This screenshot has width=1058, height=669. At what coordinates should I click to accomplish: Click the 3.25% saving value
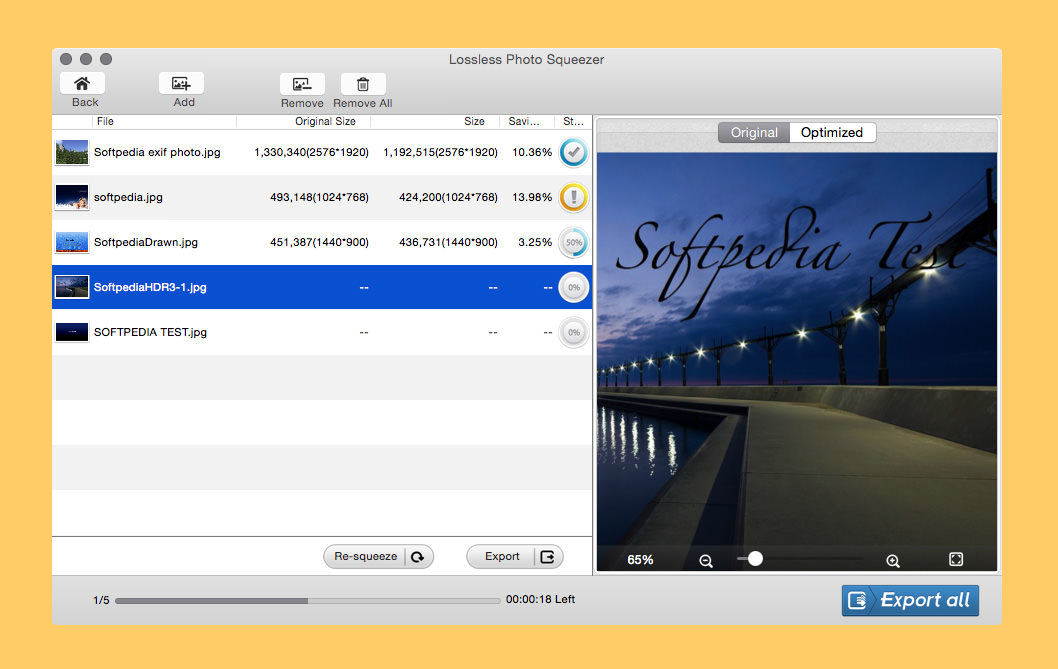[535, 242]
